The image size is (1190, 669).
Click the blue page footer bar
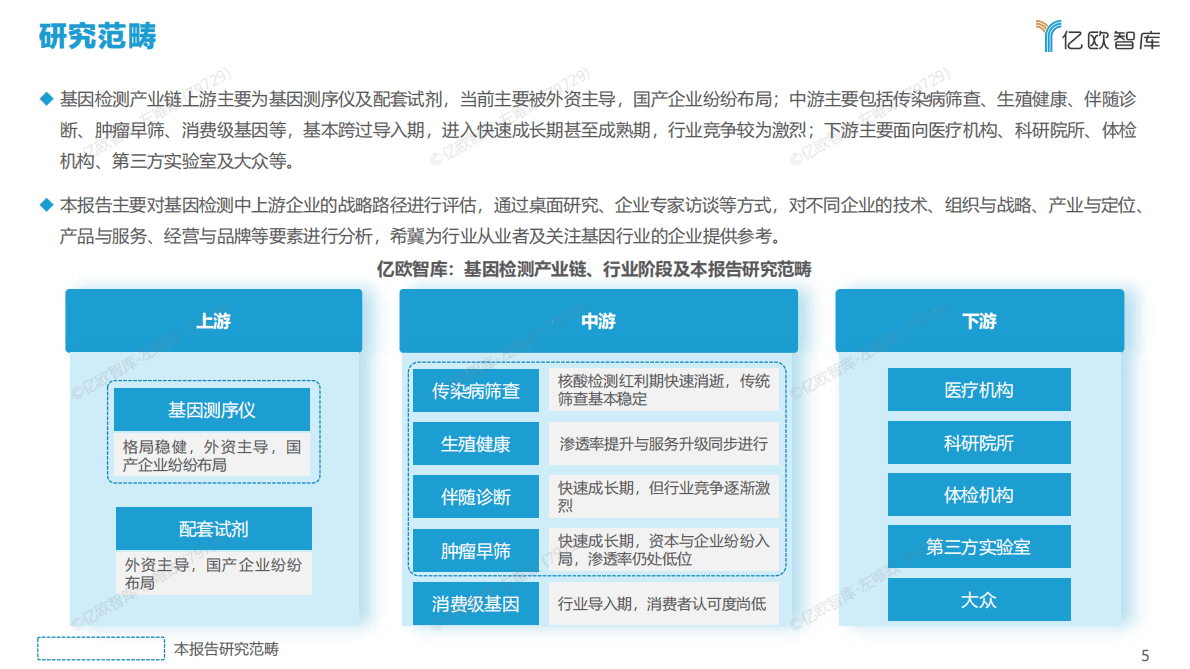tap(595, 665)
